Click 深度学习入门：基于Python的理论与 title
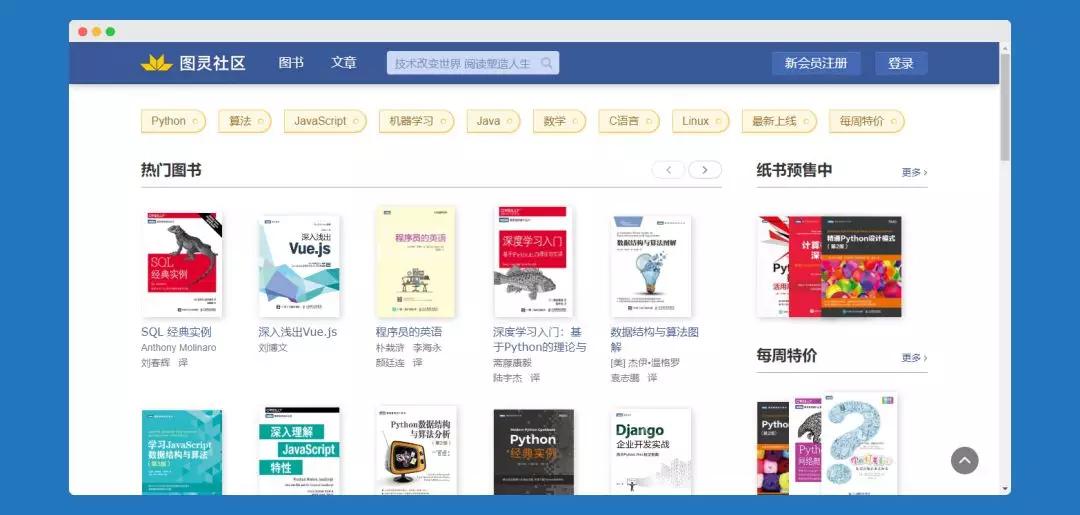The height and width of the screenshot is (515, 1080). tap(540, 339)
